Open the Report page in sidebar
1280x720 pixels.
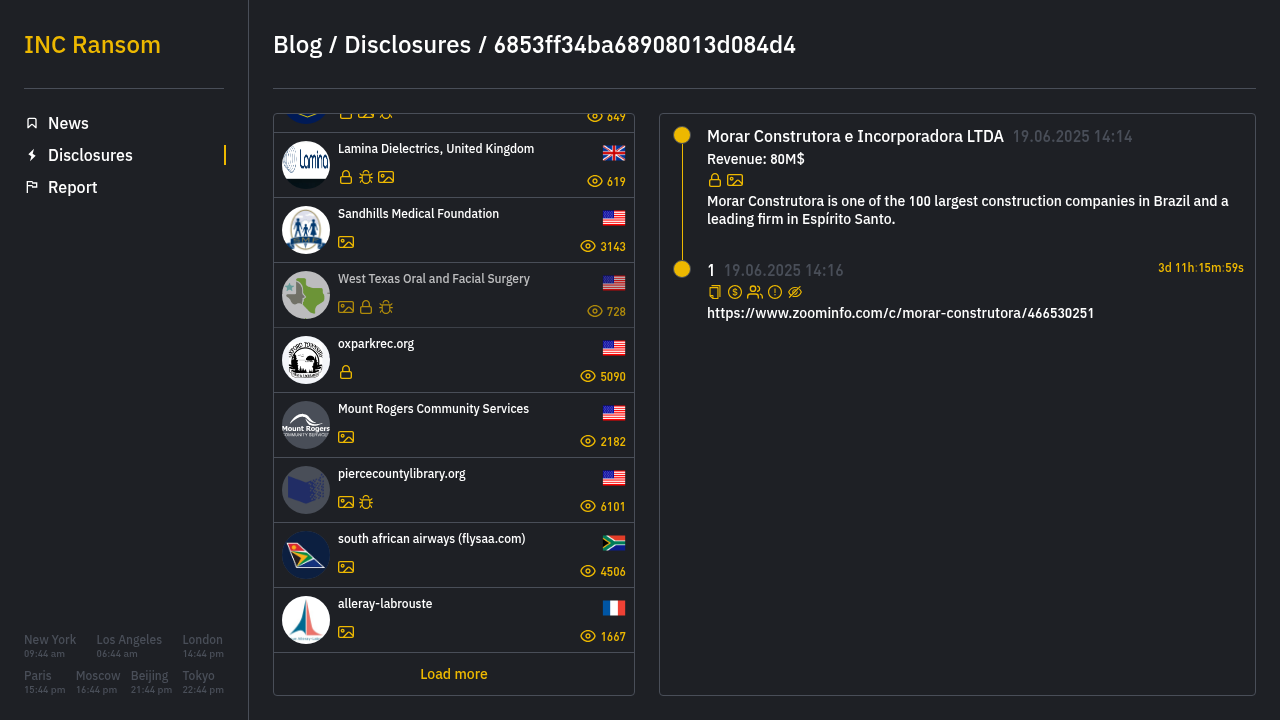[72, 187]
